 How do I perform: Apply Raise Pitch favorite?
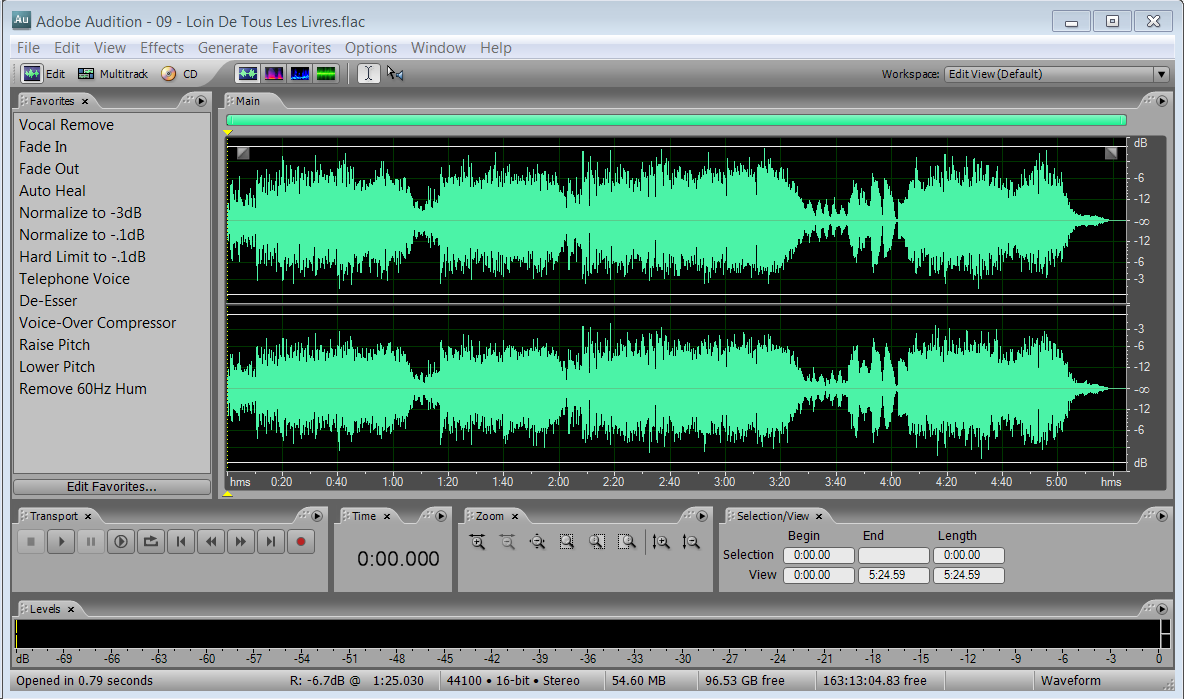tap(54, 344)
